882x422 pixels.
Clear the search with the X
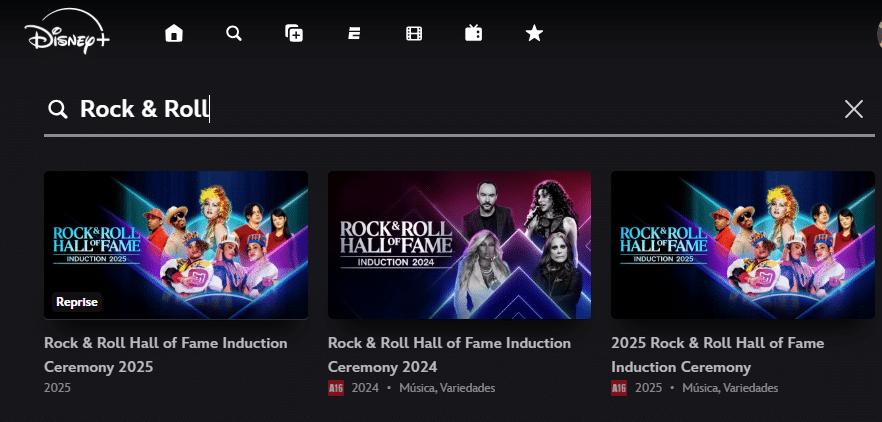[853, 109]
